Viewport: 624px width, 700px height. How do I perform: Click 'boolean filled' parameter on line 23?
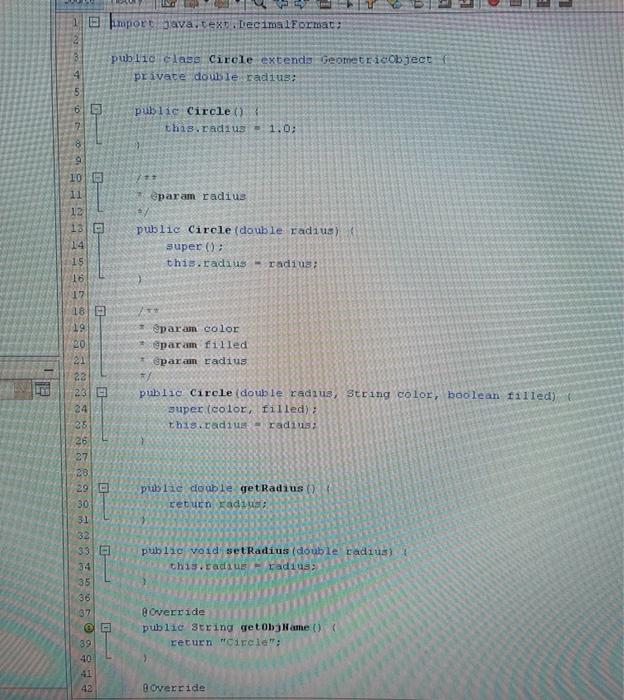(x=502, y=396)
